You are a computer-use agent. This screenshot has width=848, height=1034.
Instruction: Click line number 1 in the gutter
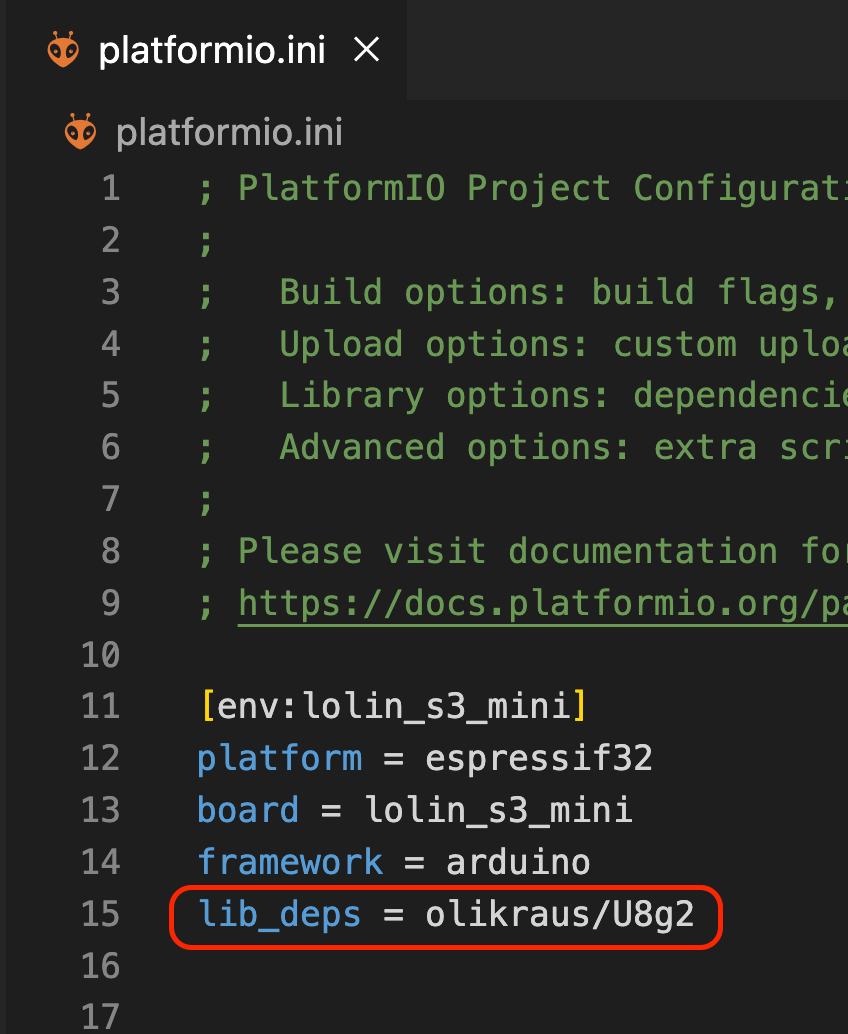point(110,188)
